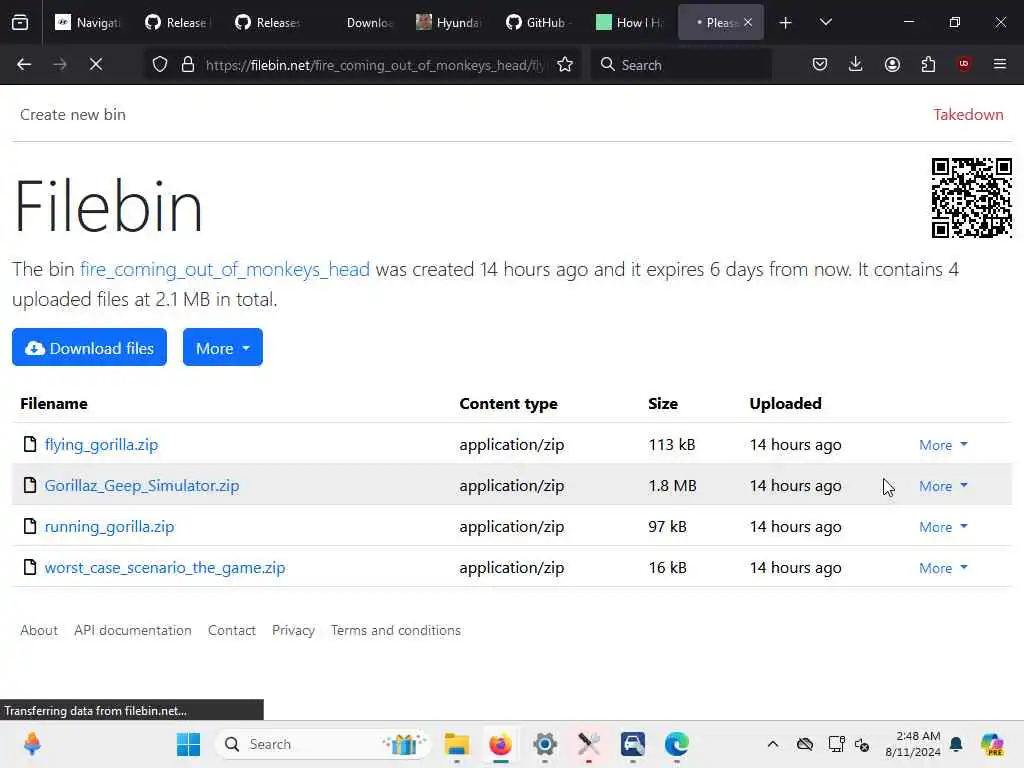Open Firefox from the taskbar

pos(500,744)
